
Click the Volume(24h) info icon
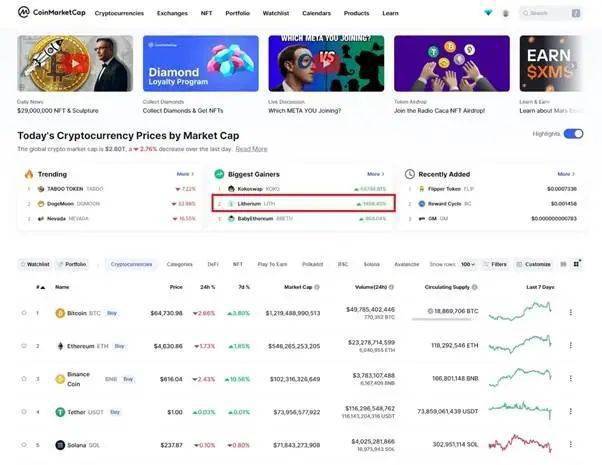(391, 287)
